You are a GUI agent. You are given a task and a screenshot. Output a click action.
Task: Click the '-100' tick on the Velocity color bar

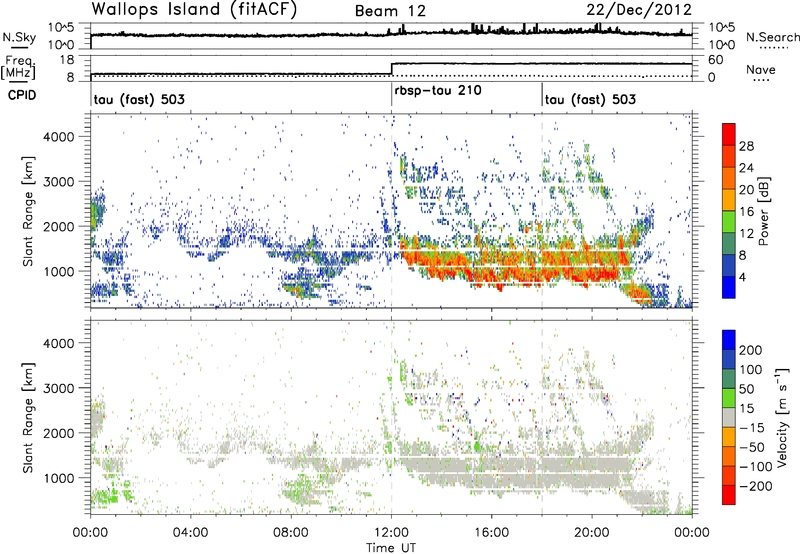[756, 467]
